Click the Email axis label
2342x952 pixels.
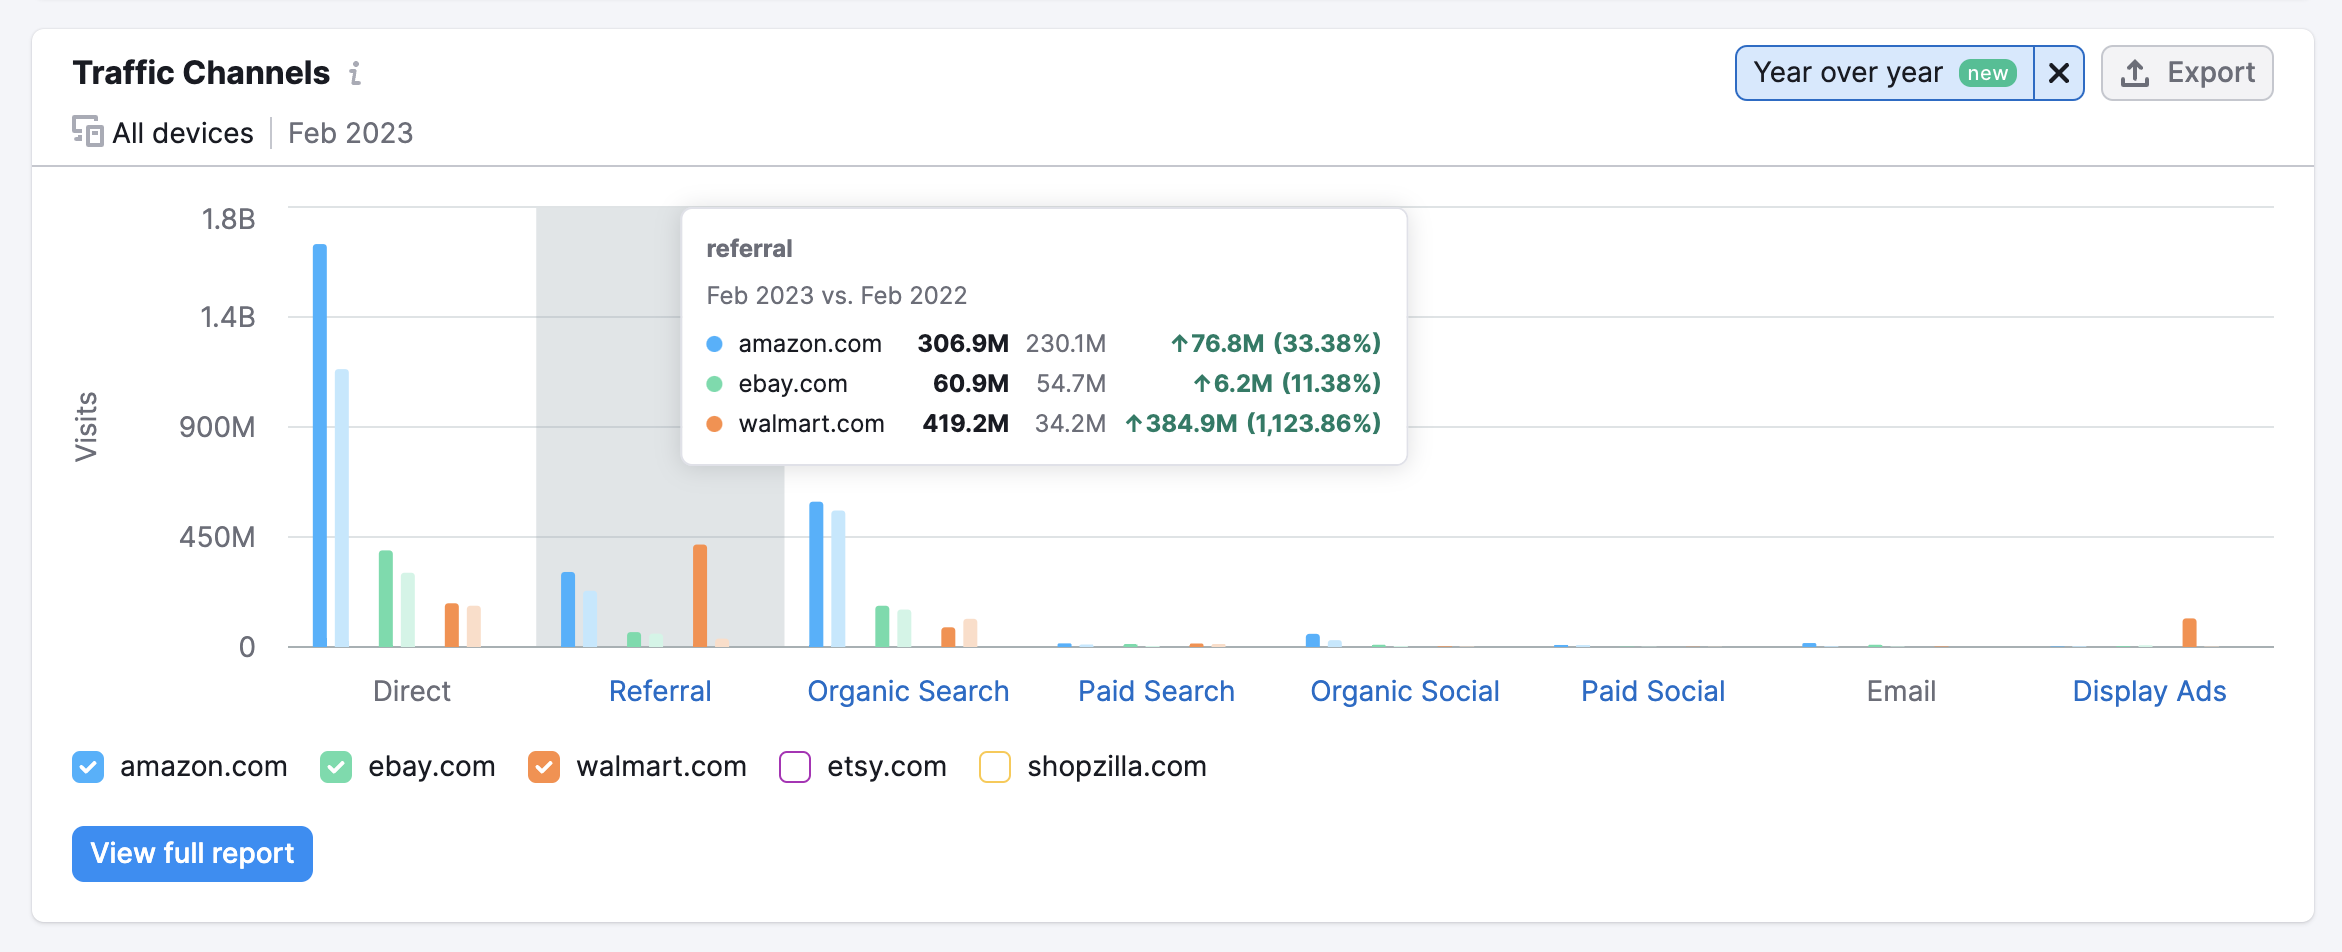(x=1901, y=691)
